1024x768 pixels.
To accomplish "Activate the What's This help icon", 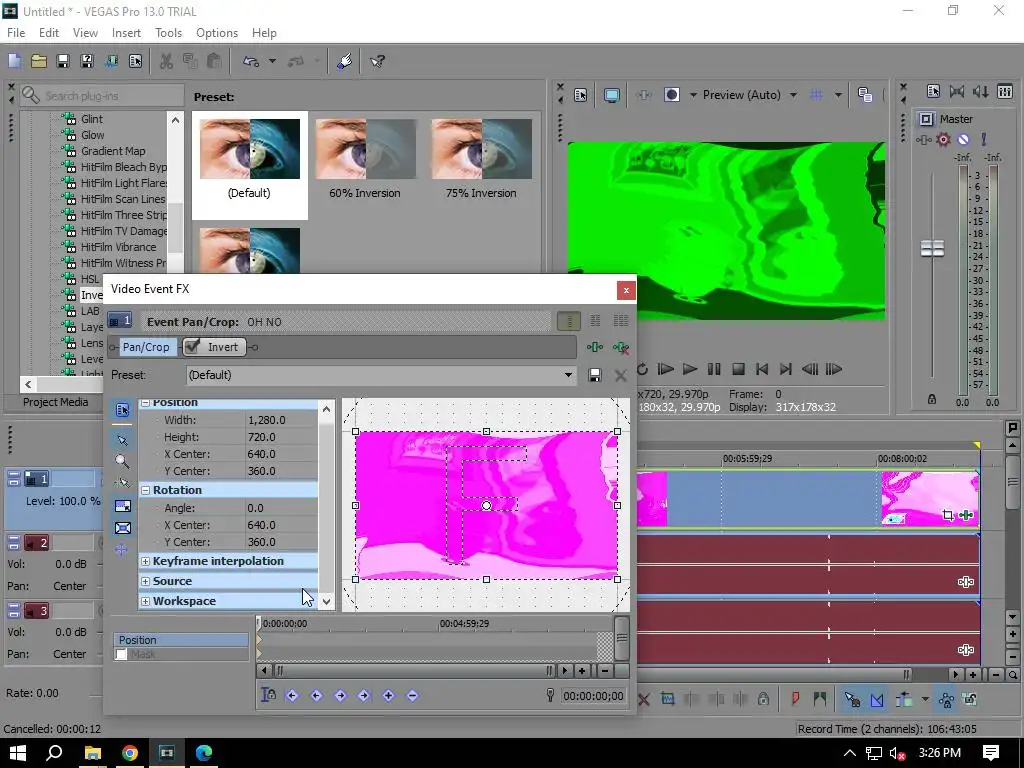I will click(x=377, y=61).
